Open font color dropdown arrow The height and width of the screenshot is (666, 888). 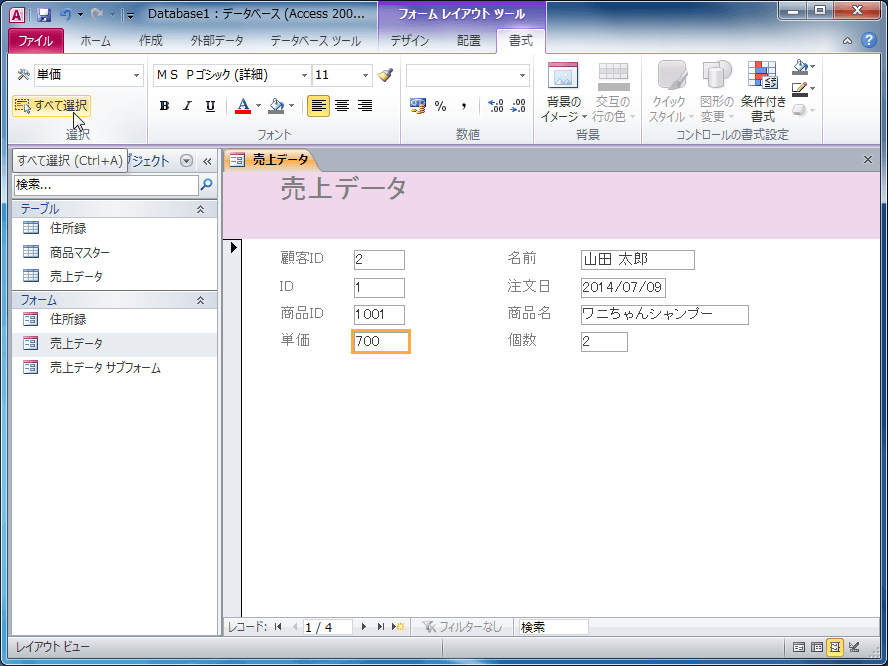click(x=258, y=106)
